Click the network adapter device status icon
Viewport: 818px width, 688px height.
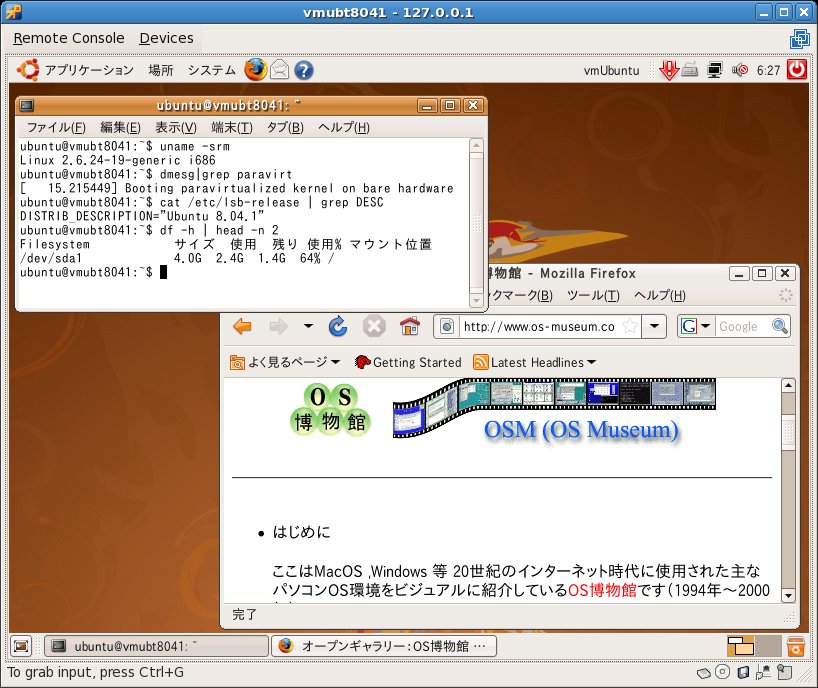[763, 672]
